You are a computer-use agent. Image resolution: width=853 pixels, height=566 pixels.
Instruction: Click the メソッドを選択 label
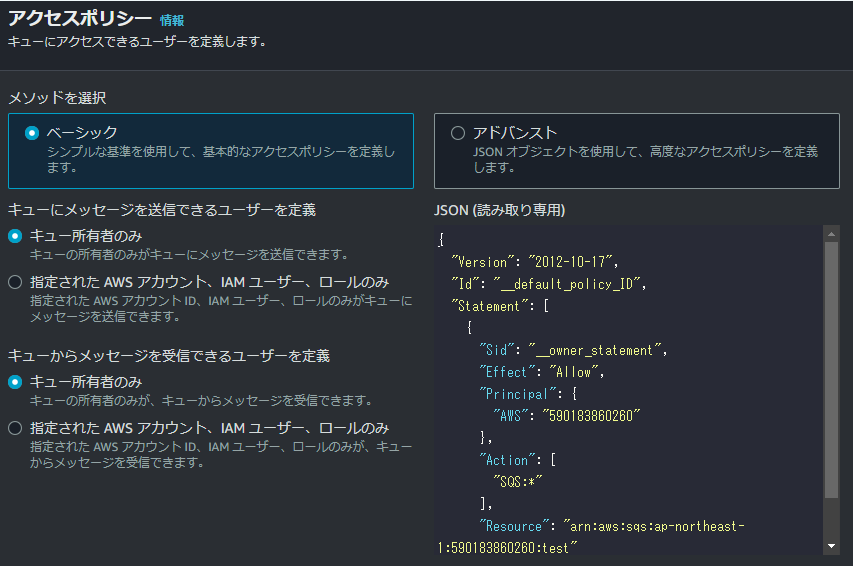click(x=57, y=98)
